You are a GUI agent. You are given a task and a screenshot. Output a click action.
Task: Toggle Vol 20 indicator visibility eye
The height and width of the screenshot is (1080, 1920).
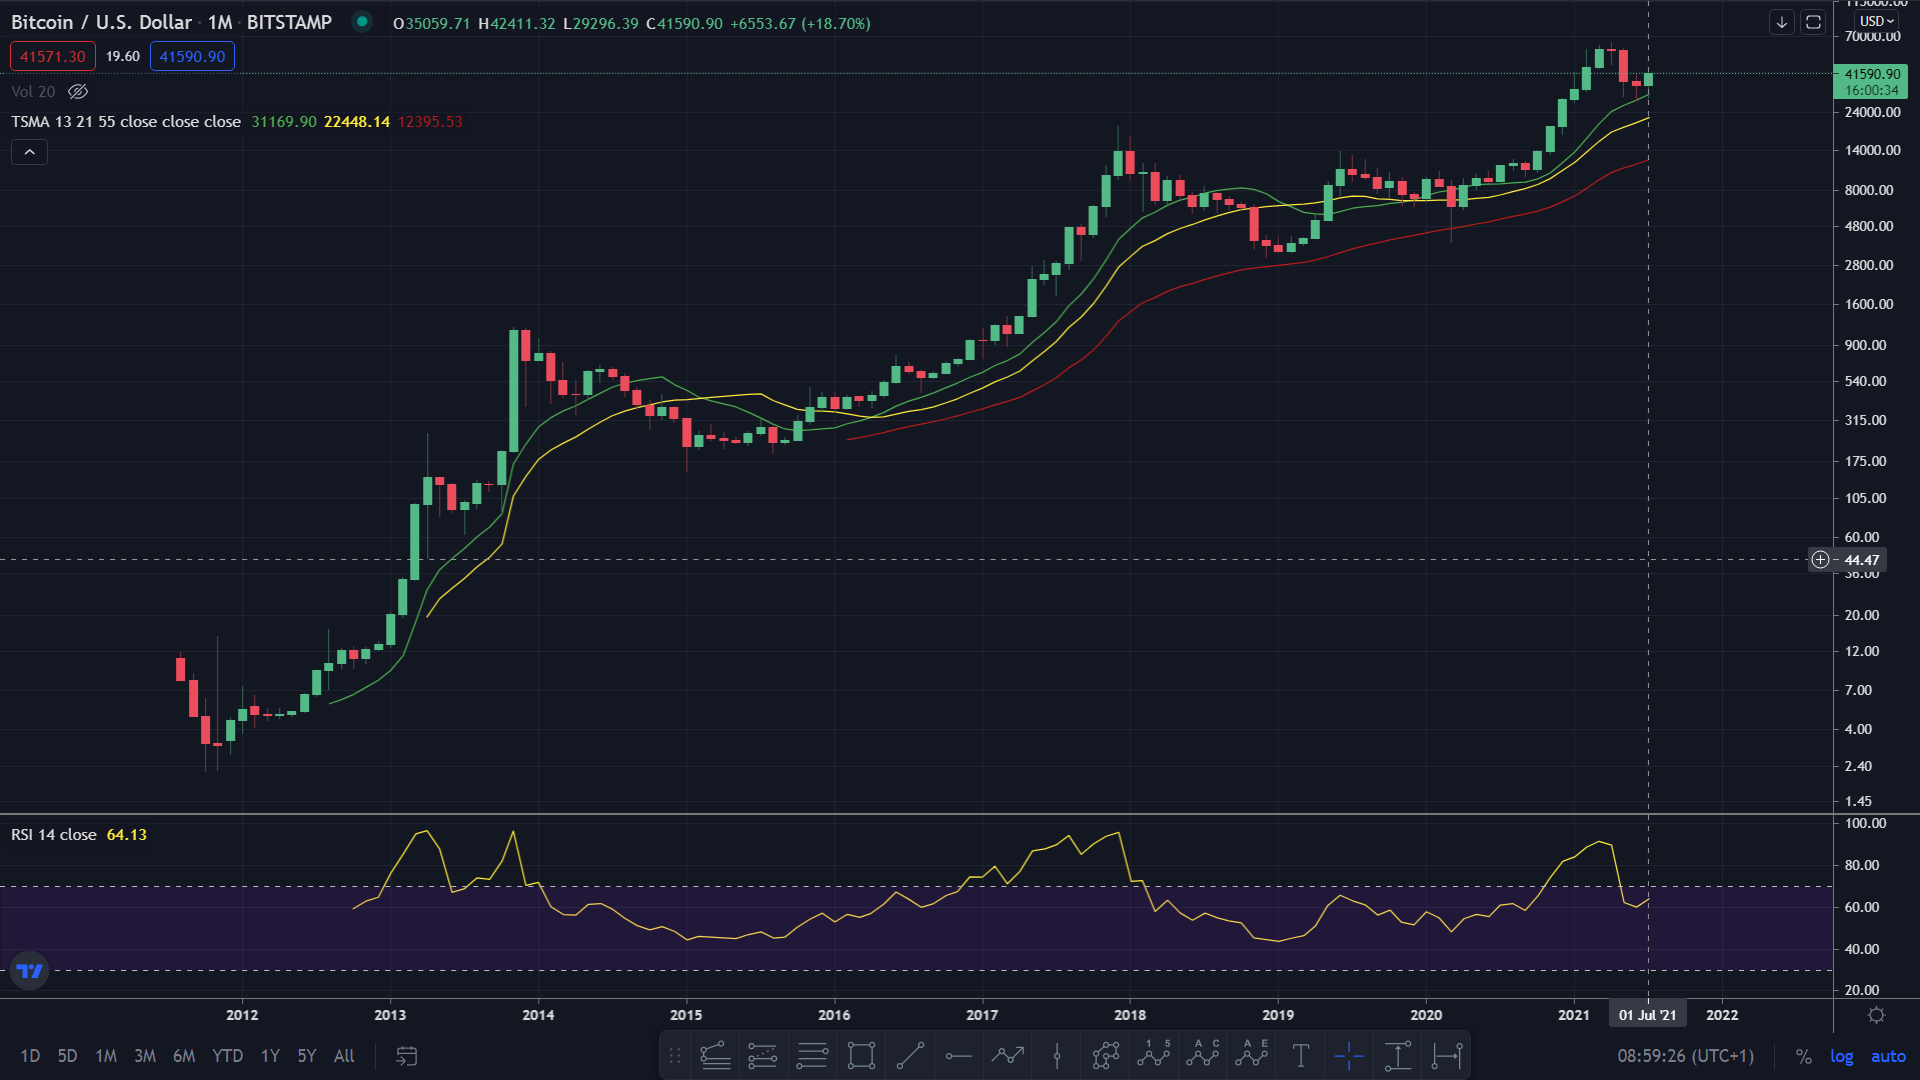point(78,92)
